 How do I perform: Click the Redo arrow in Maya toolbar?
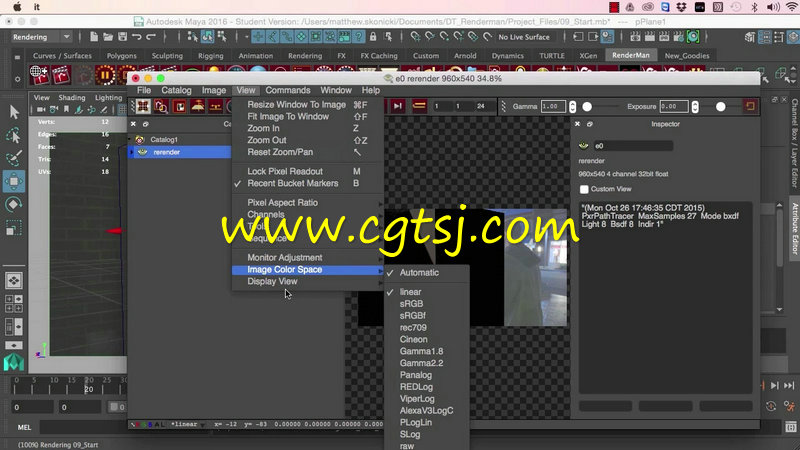151,37
